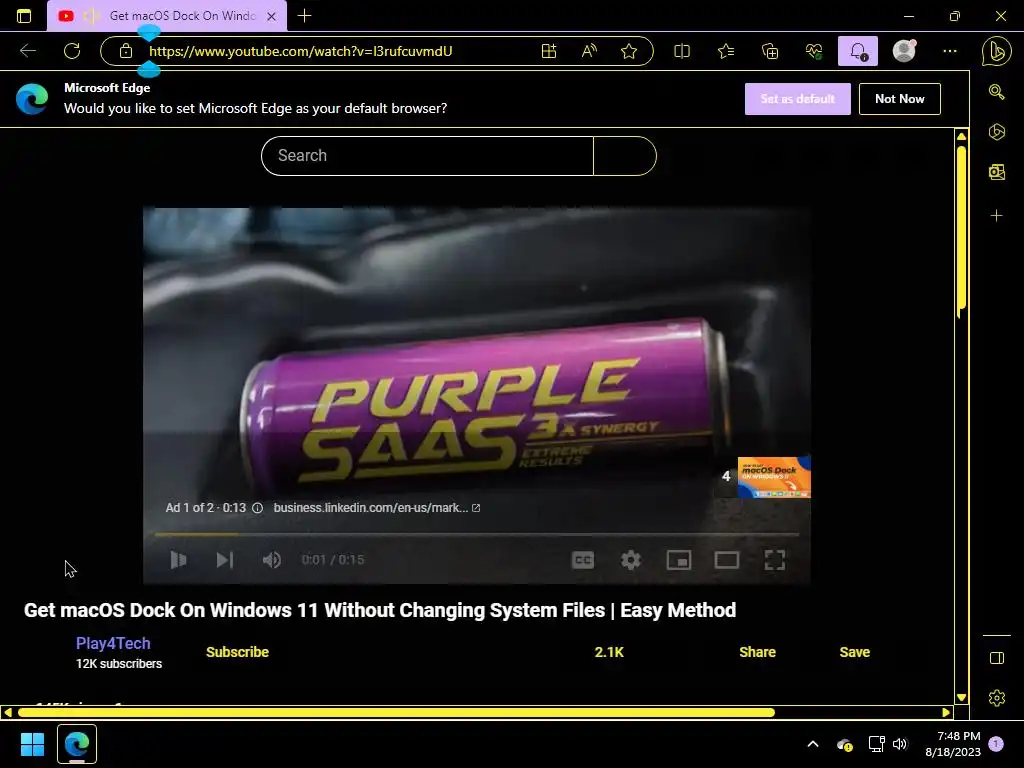
Task: Set Edge as default browser
Action: tap(797, 99)
